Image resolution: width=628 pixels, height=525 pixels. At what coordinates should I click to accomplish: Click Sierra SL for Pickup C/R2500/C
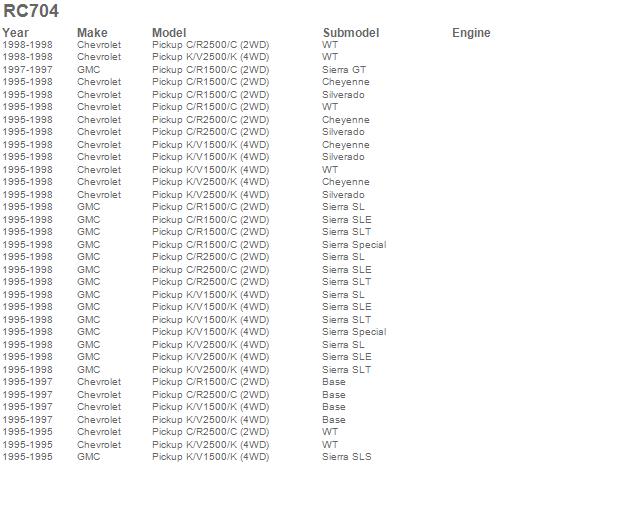coord(343,257)
